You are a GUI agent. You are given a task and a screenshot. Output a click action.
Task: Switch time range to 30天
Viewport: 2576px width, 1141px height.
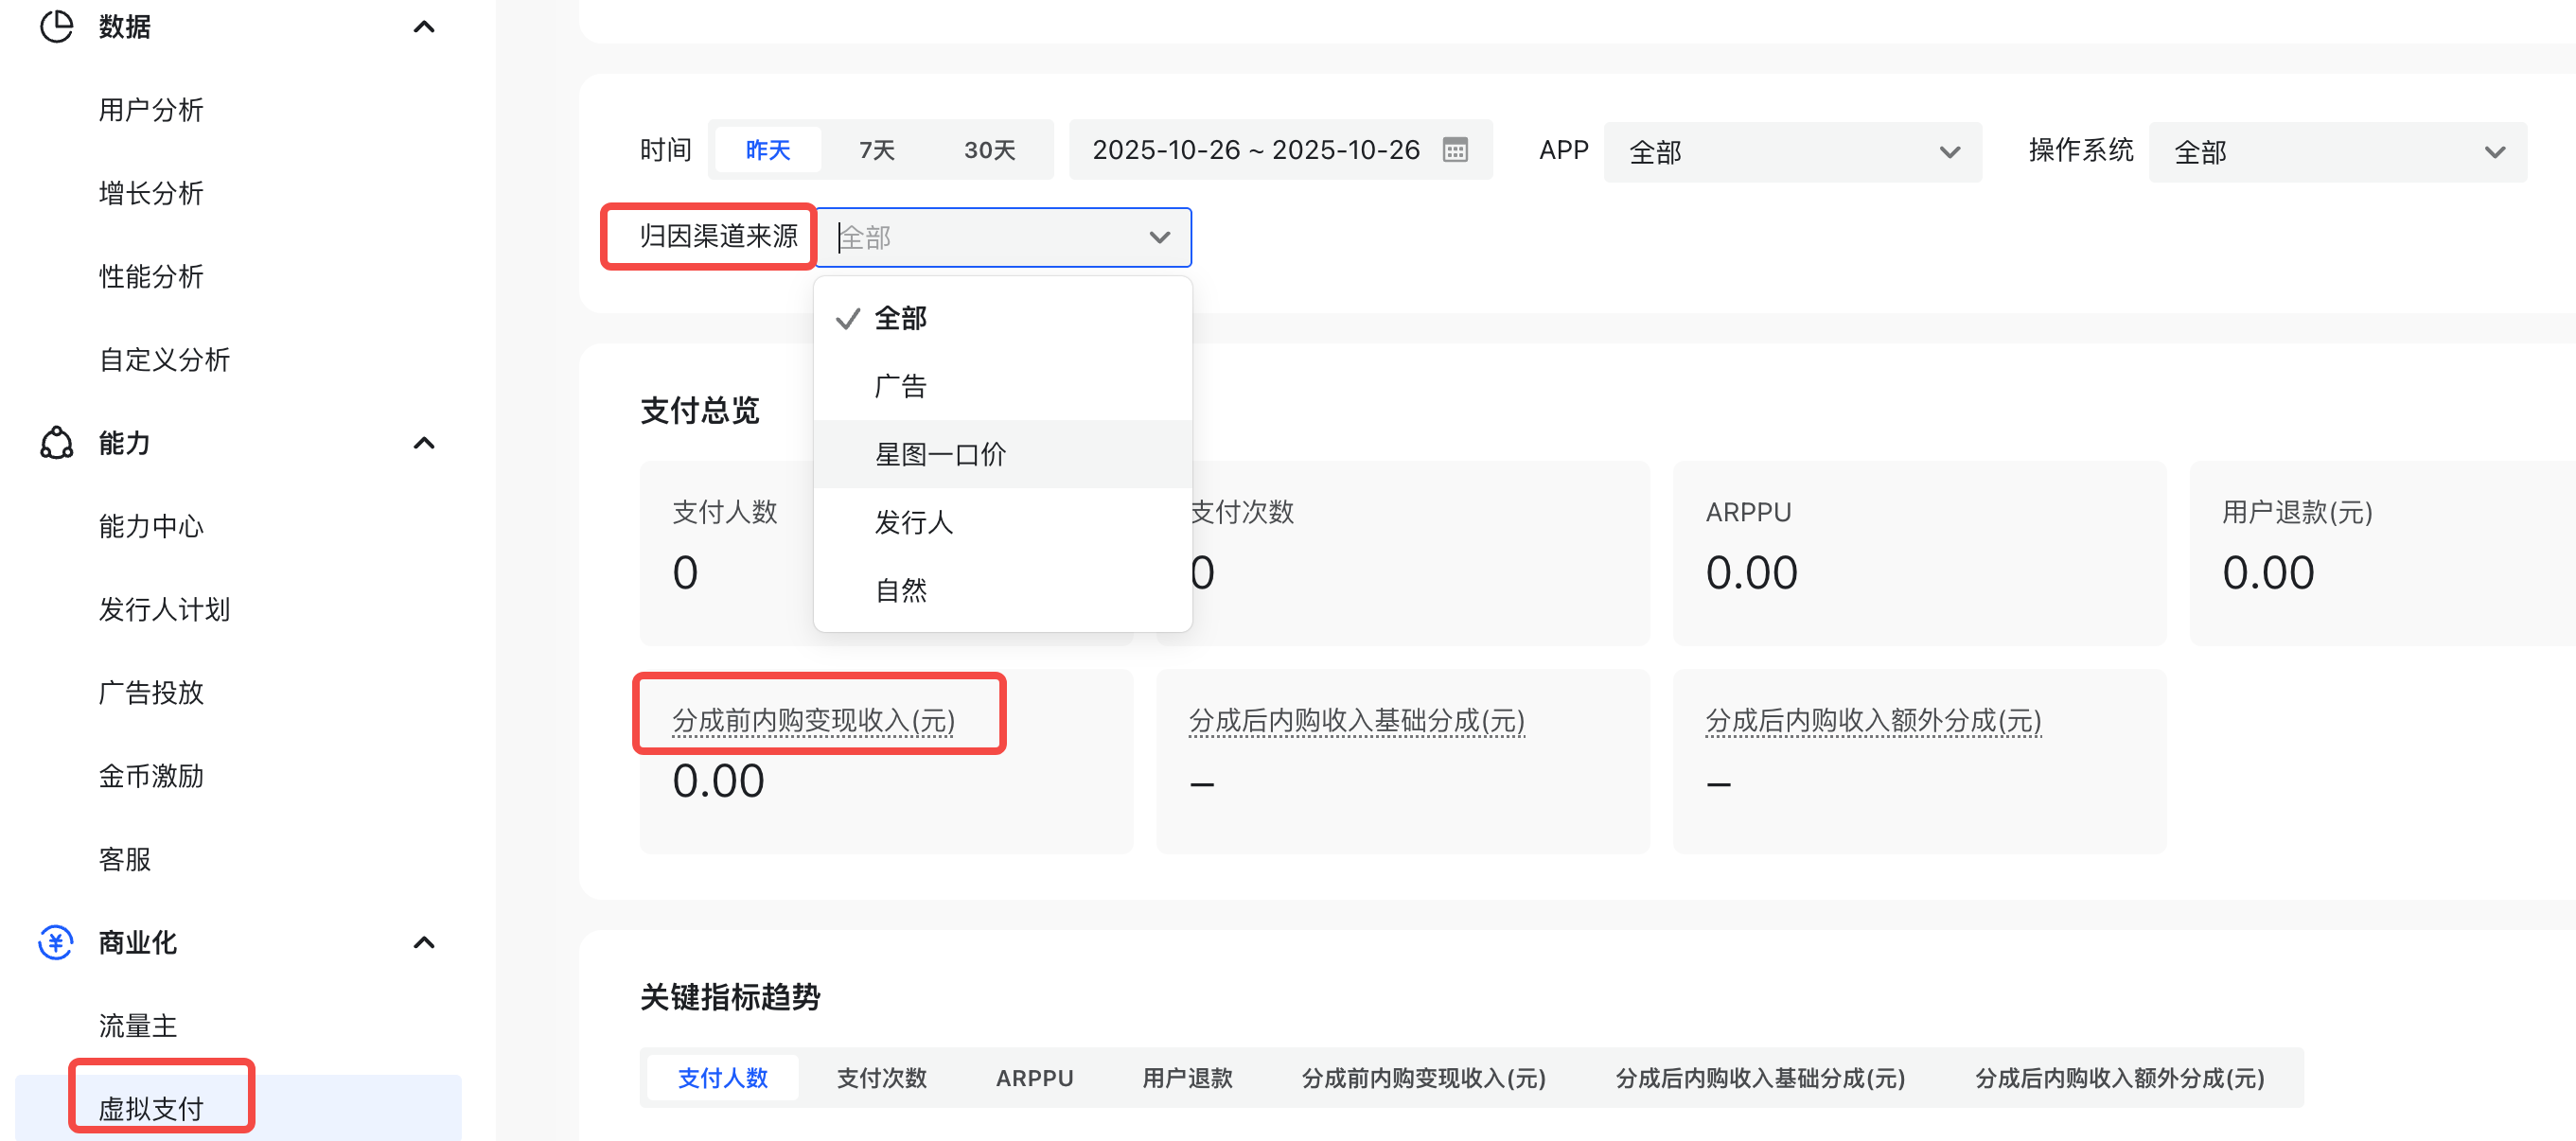tap(988, 150)
